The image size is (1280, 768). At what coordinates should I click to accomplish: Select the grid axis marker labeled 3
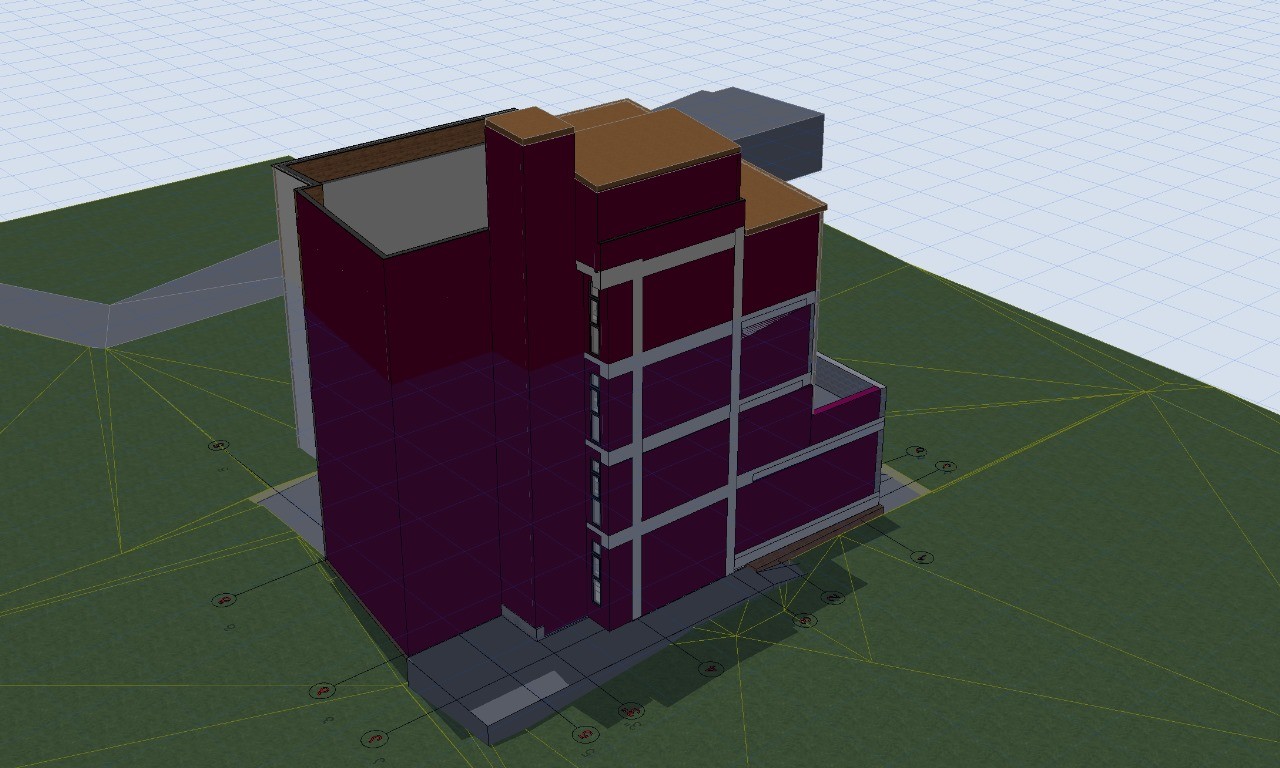coord(805,620)
